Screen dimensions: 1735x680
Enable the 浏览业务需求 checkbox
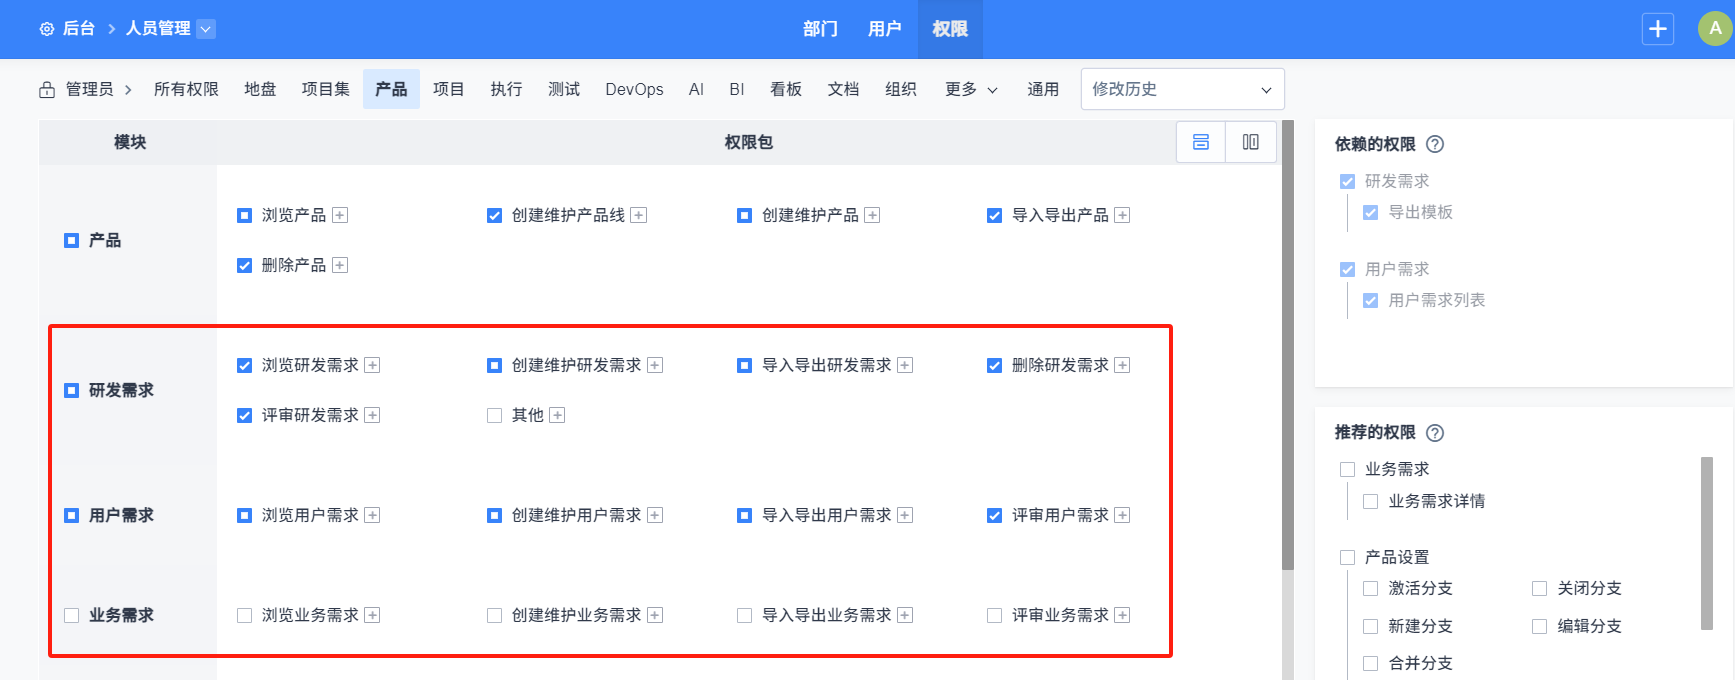click(244, 615)
